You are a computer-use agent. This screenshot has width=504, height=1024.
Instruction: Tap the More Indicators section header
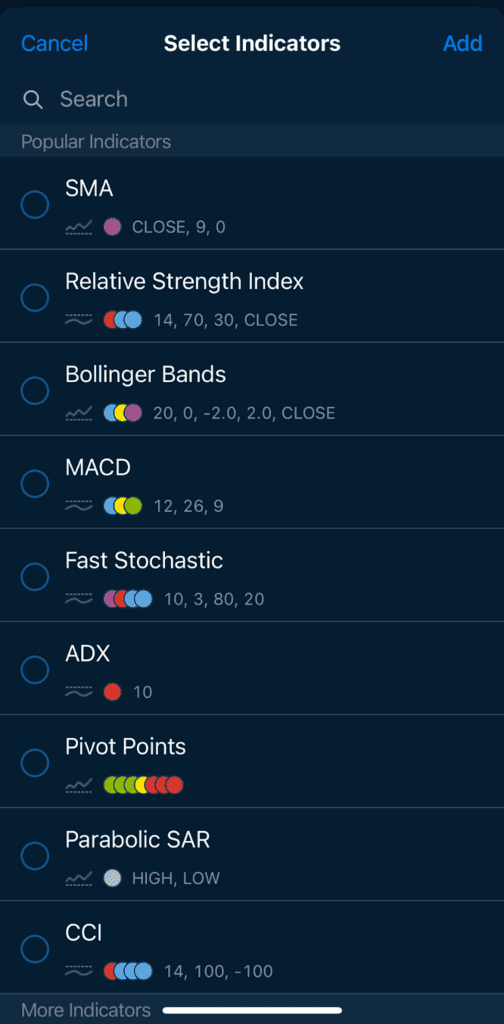(86, 1010)
